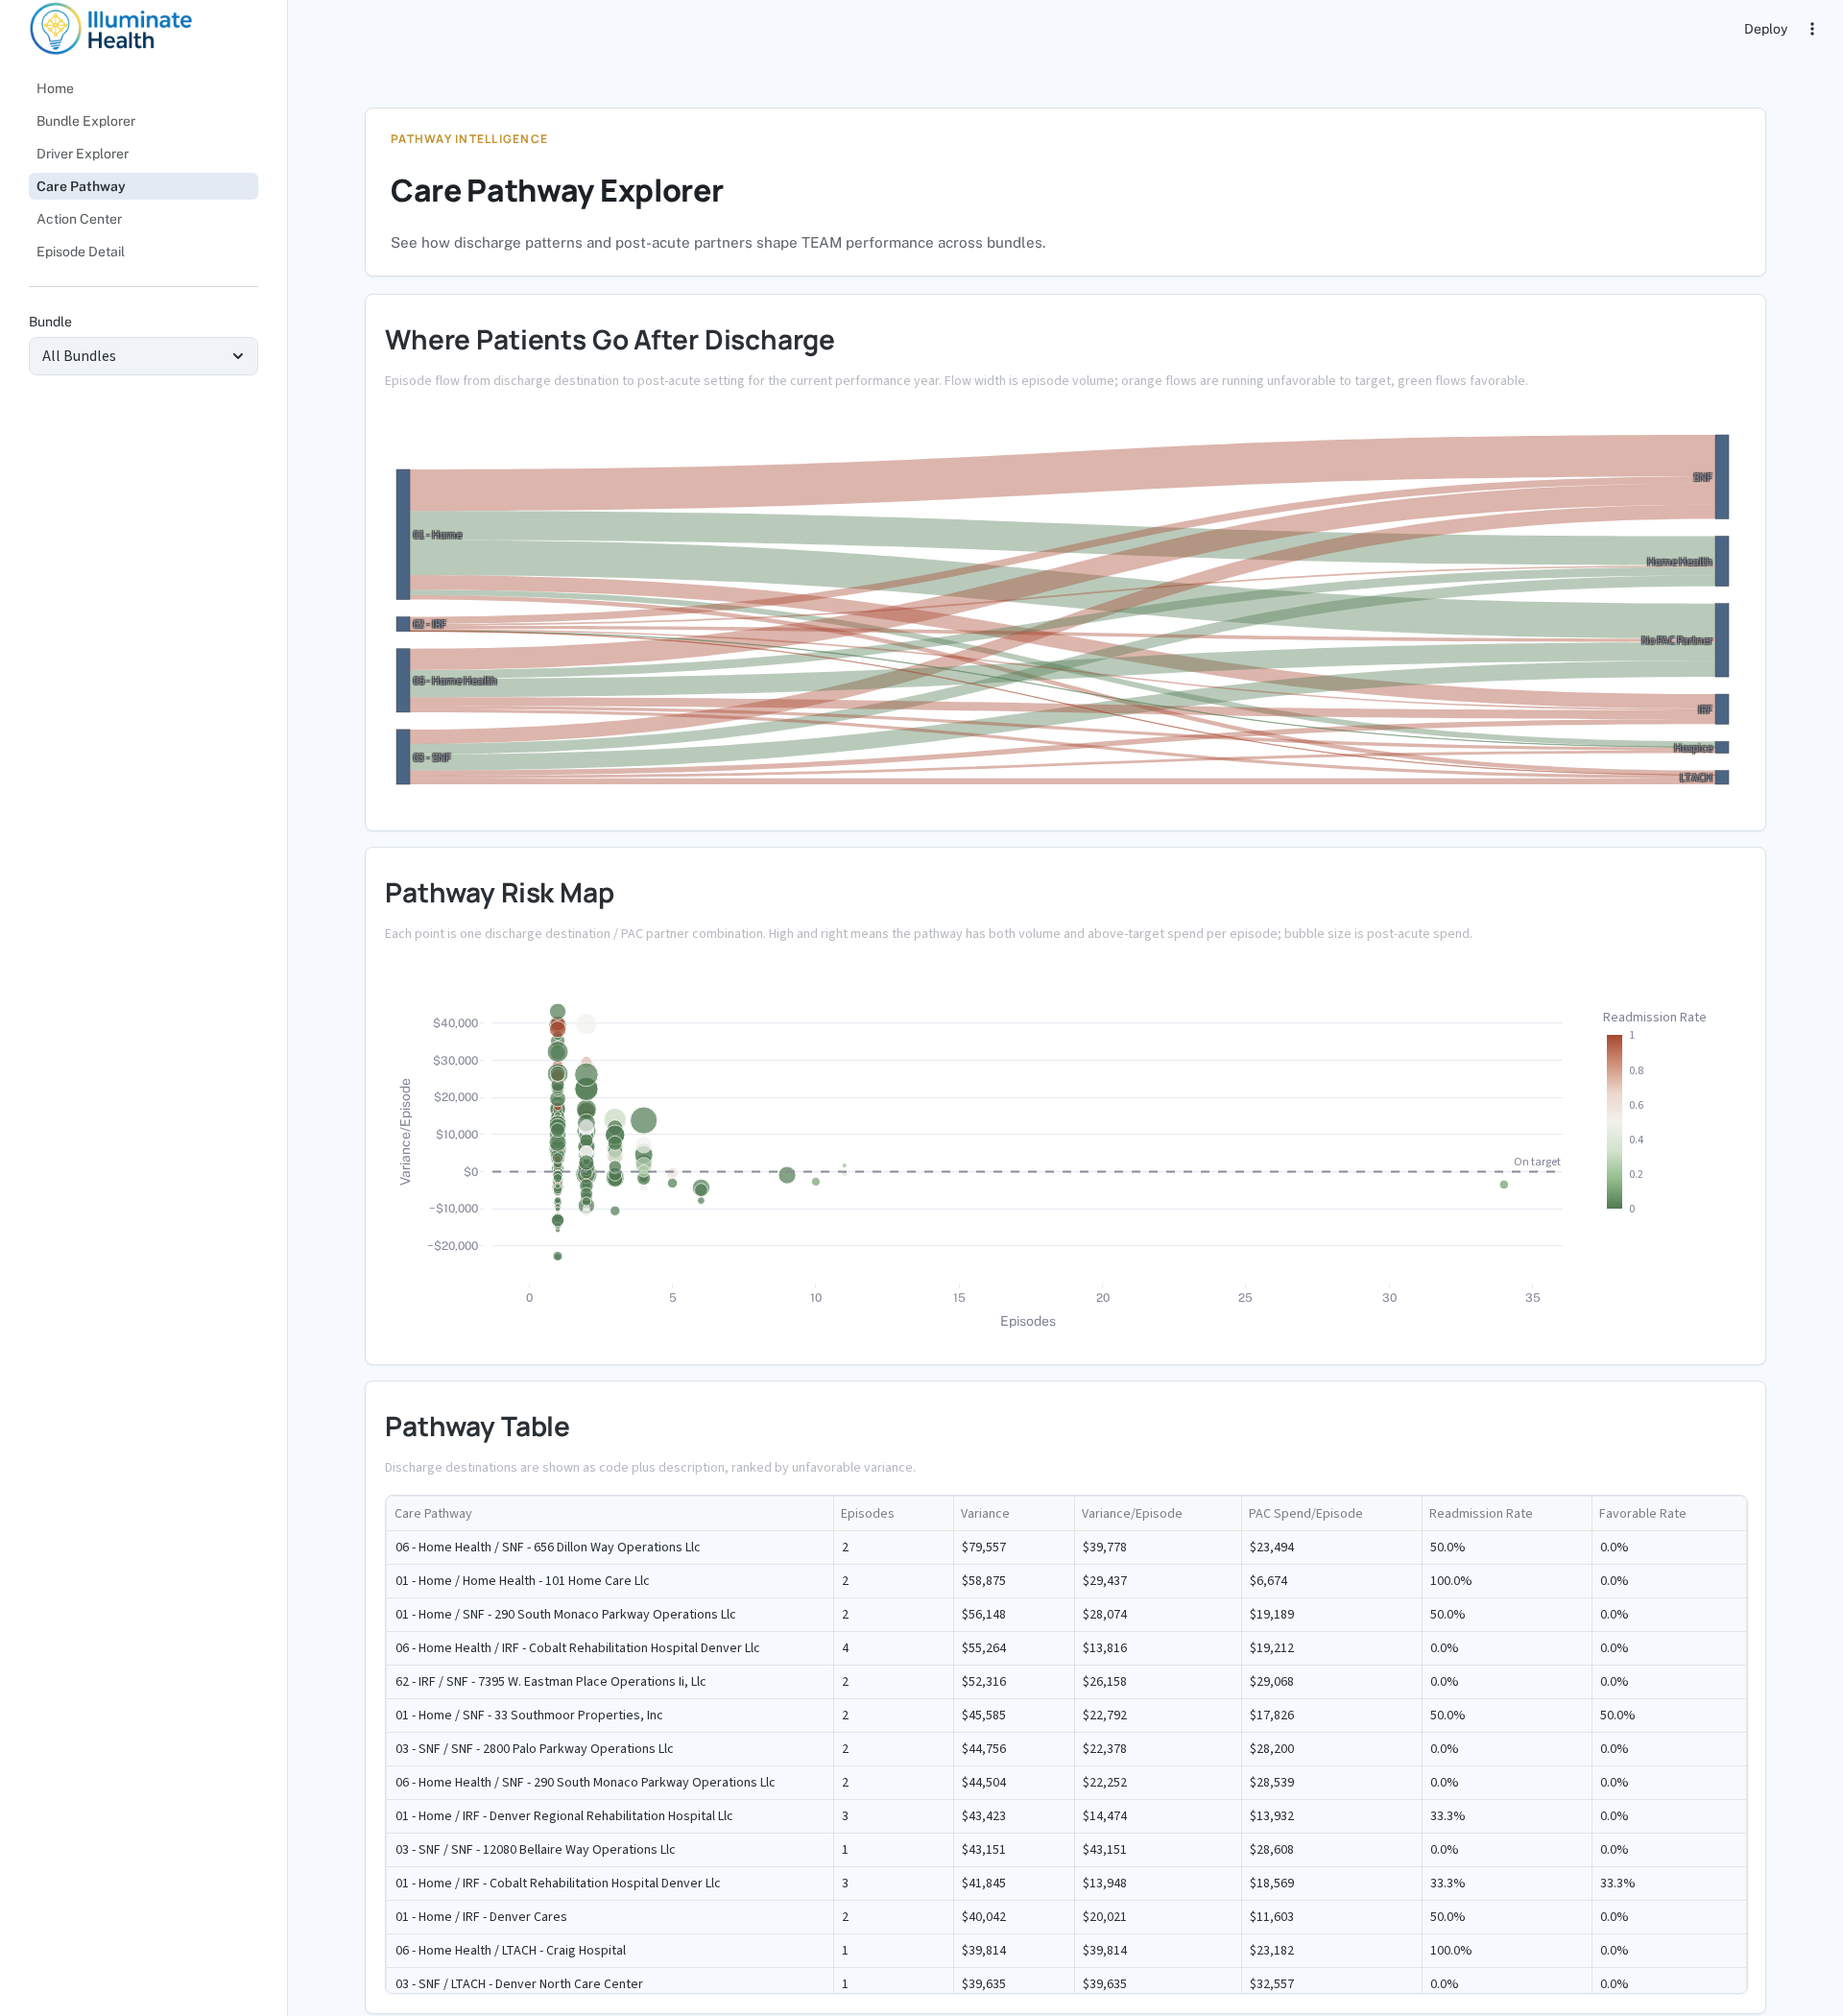Sort by Readmission Rate column header
This screenshot has height=2016, width=1843.
pyautogui.click(x=1506, y=1513)
